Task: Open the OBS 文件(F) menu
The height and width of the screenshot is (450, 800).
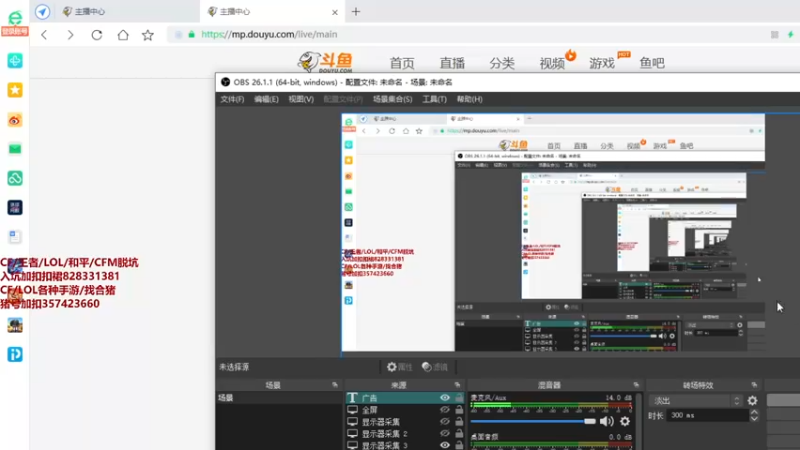Action: point(232,99)
